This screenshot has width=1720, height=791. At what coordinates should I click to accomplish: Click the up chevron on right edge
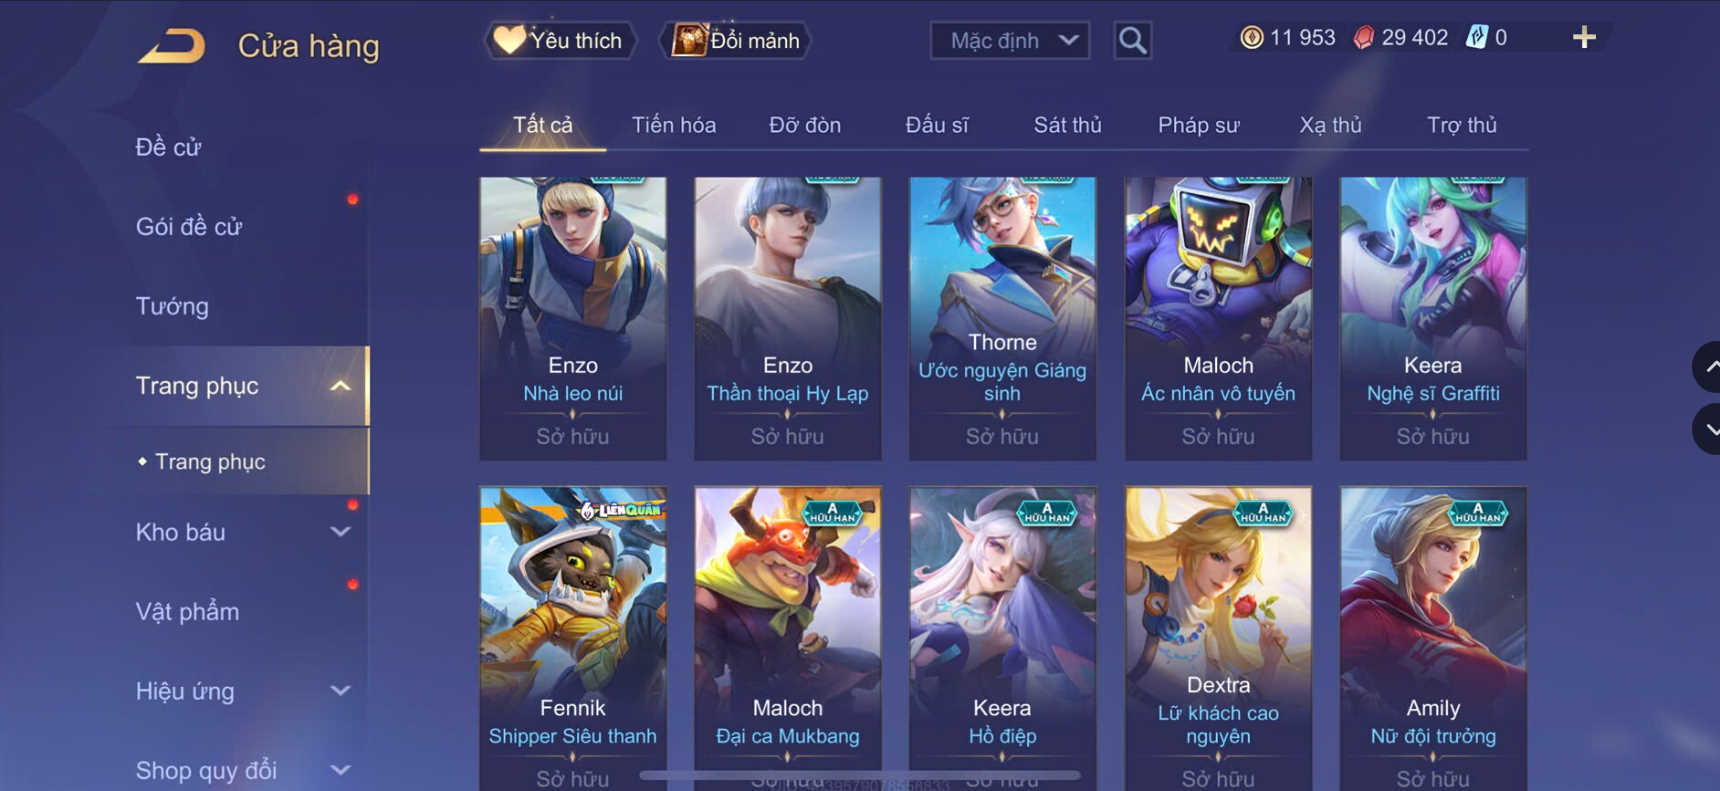pyautogui.click(x=1709, y=367)
